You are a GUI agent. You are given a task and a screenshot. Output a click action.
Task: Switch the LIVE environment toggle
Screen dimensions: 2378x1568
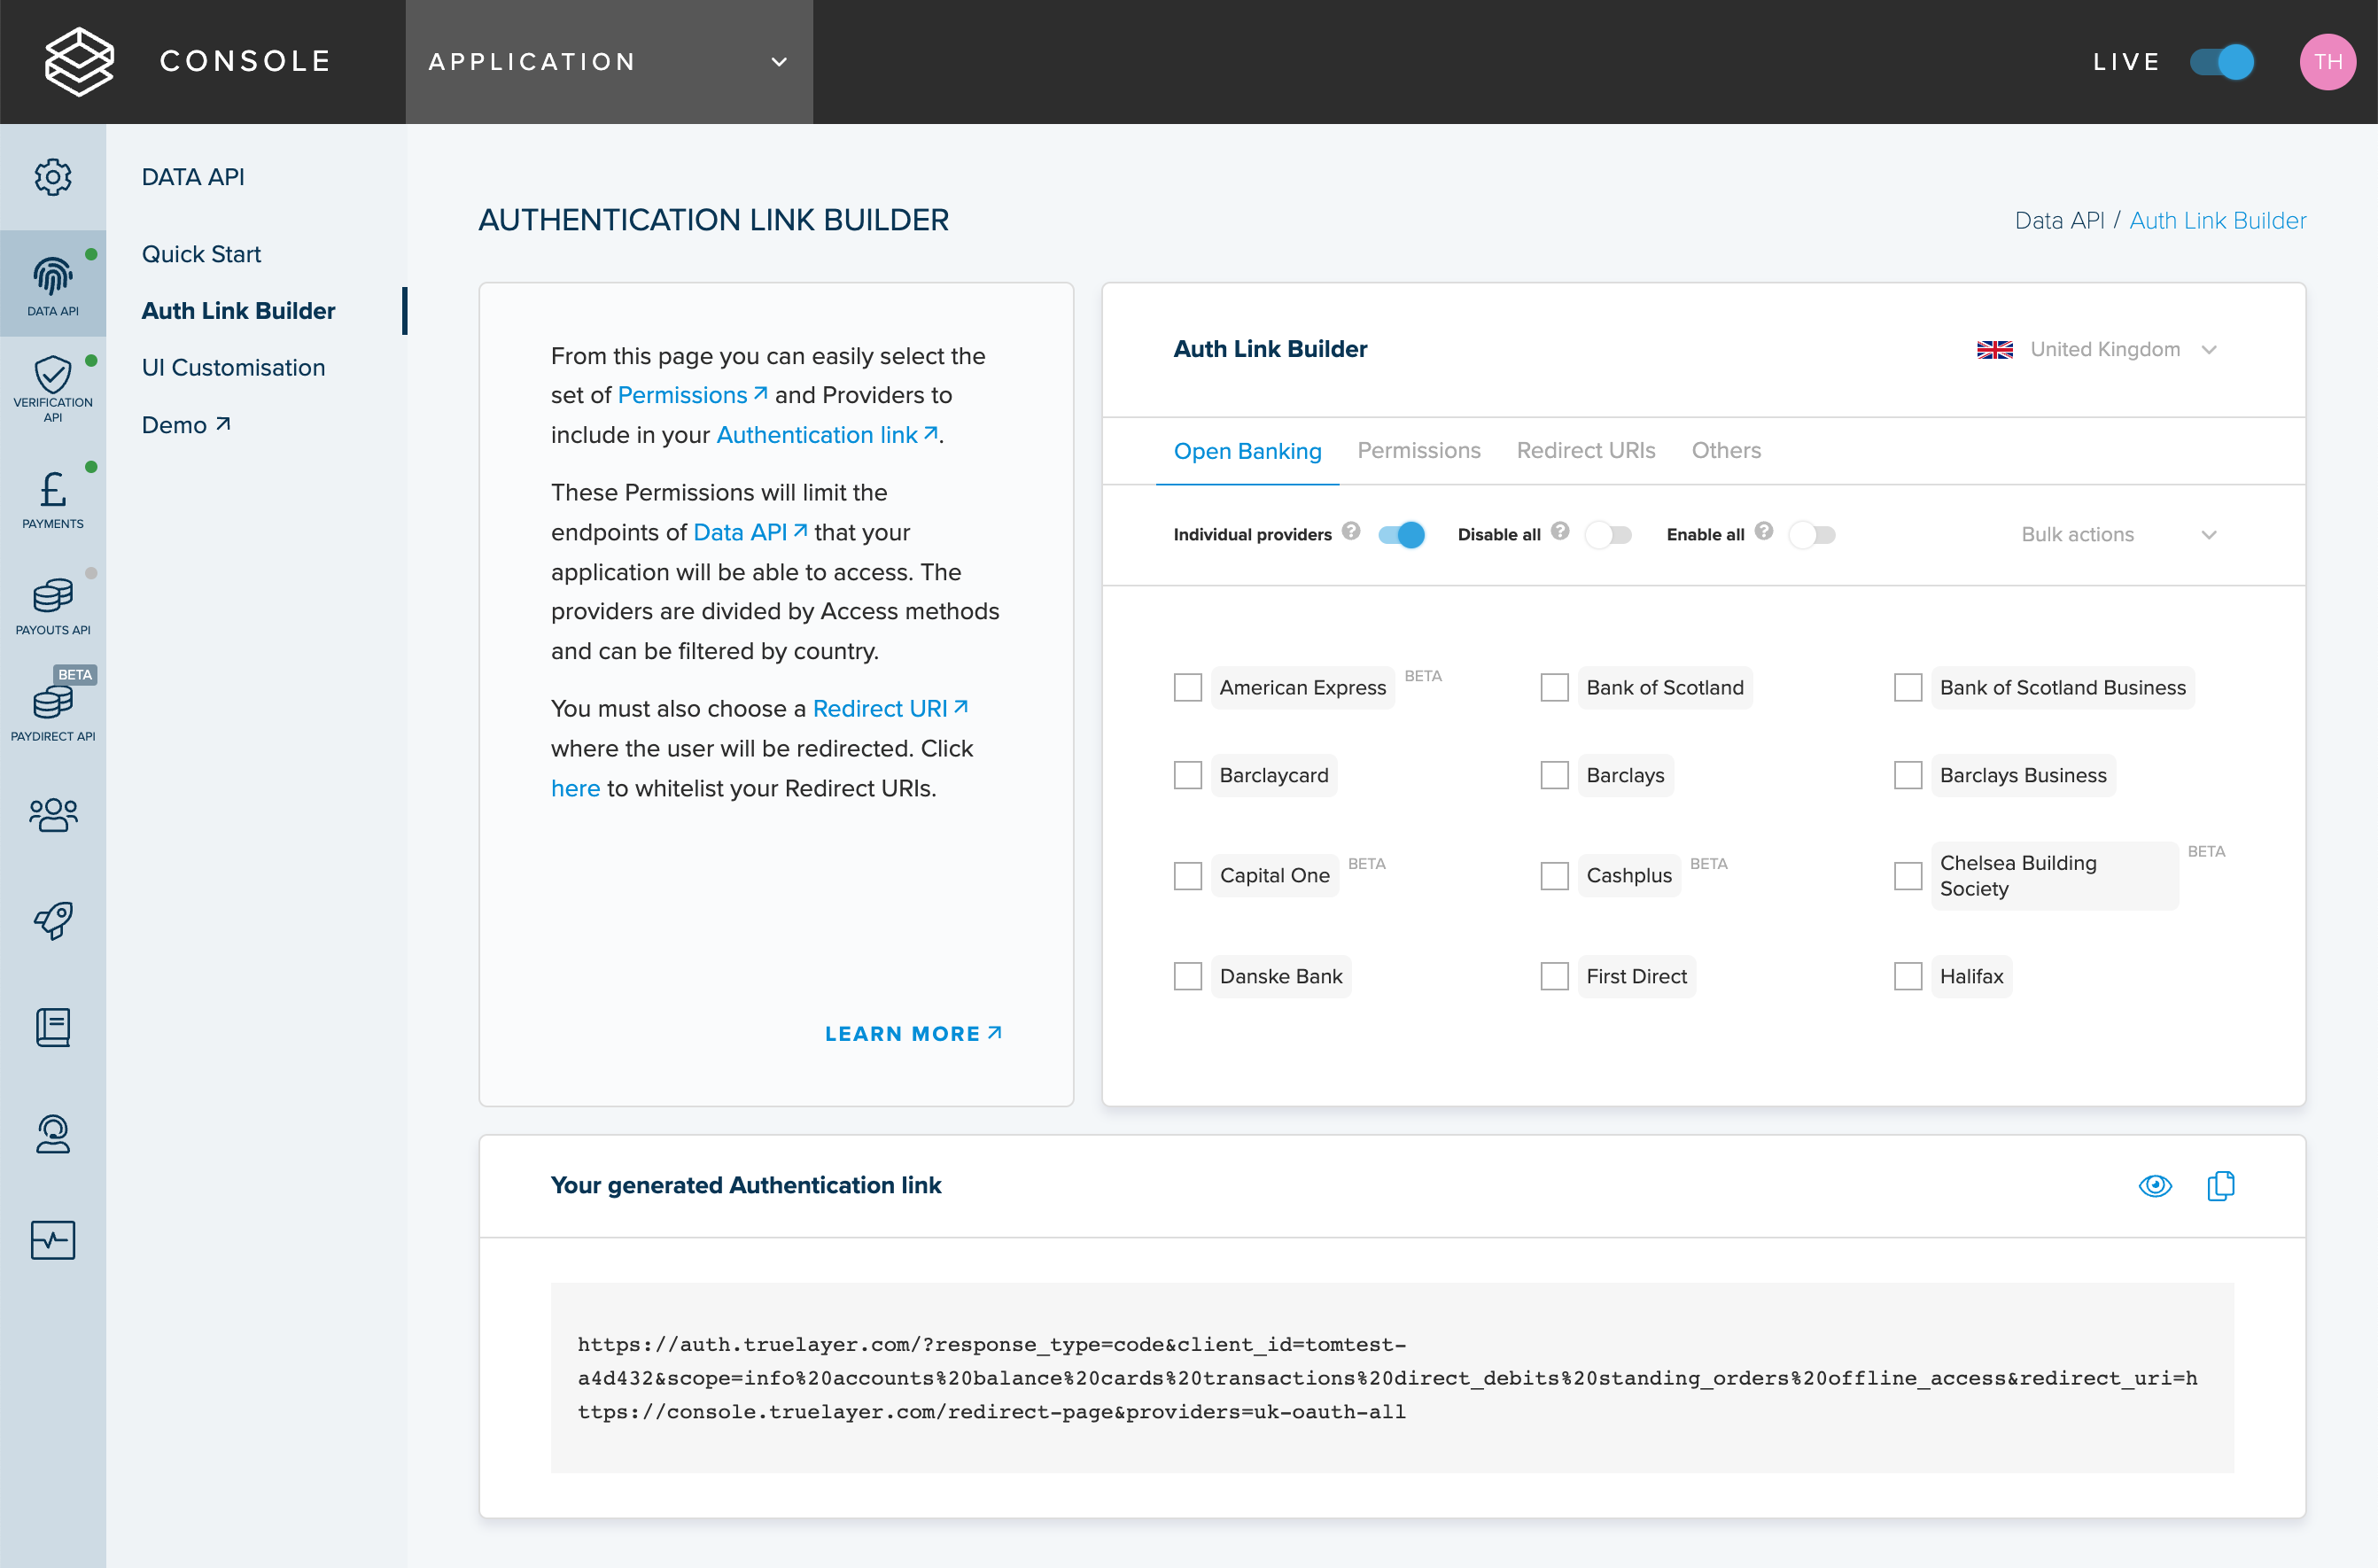(2221, 62)
